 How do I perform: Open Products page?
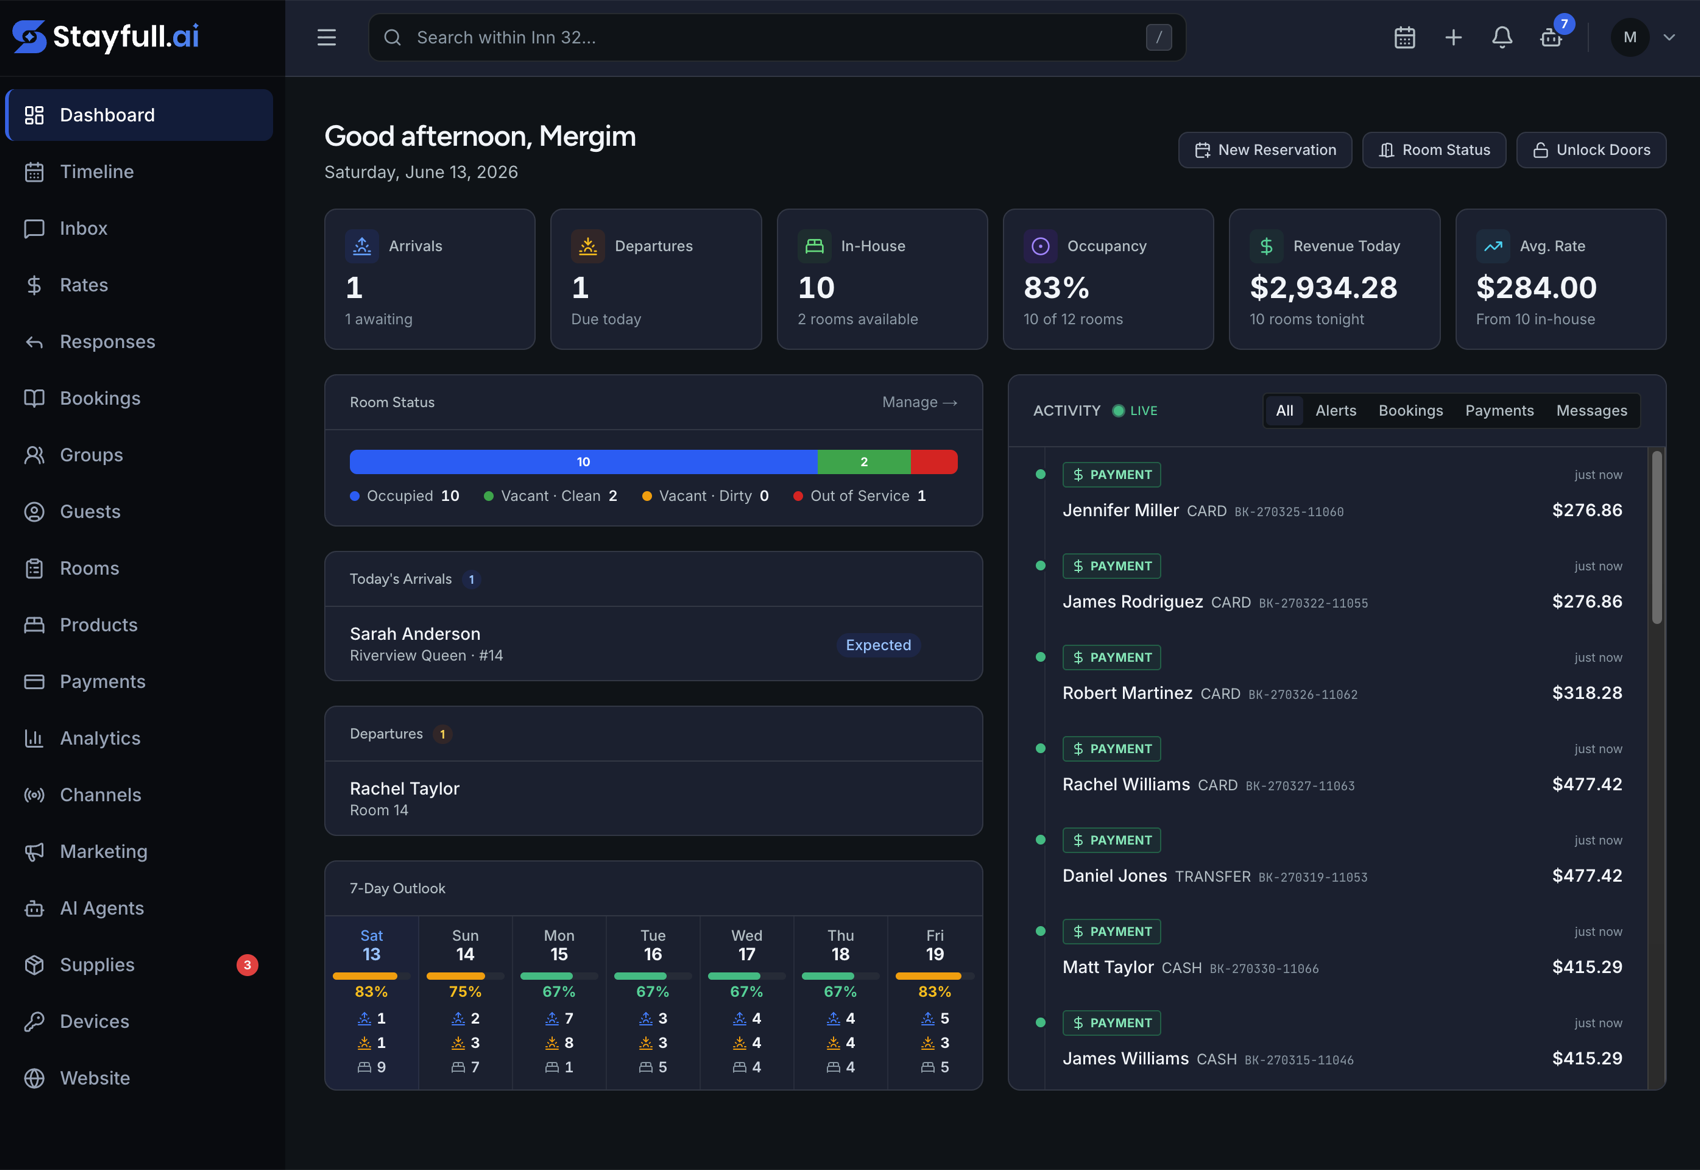click(x=139, y=625)
